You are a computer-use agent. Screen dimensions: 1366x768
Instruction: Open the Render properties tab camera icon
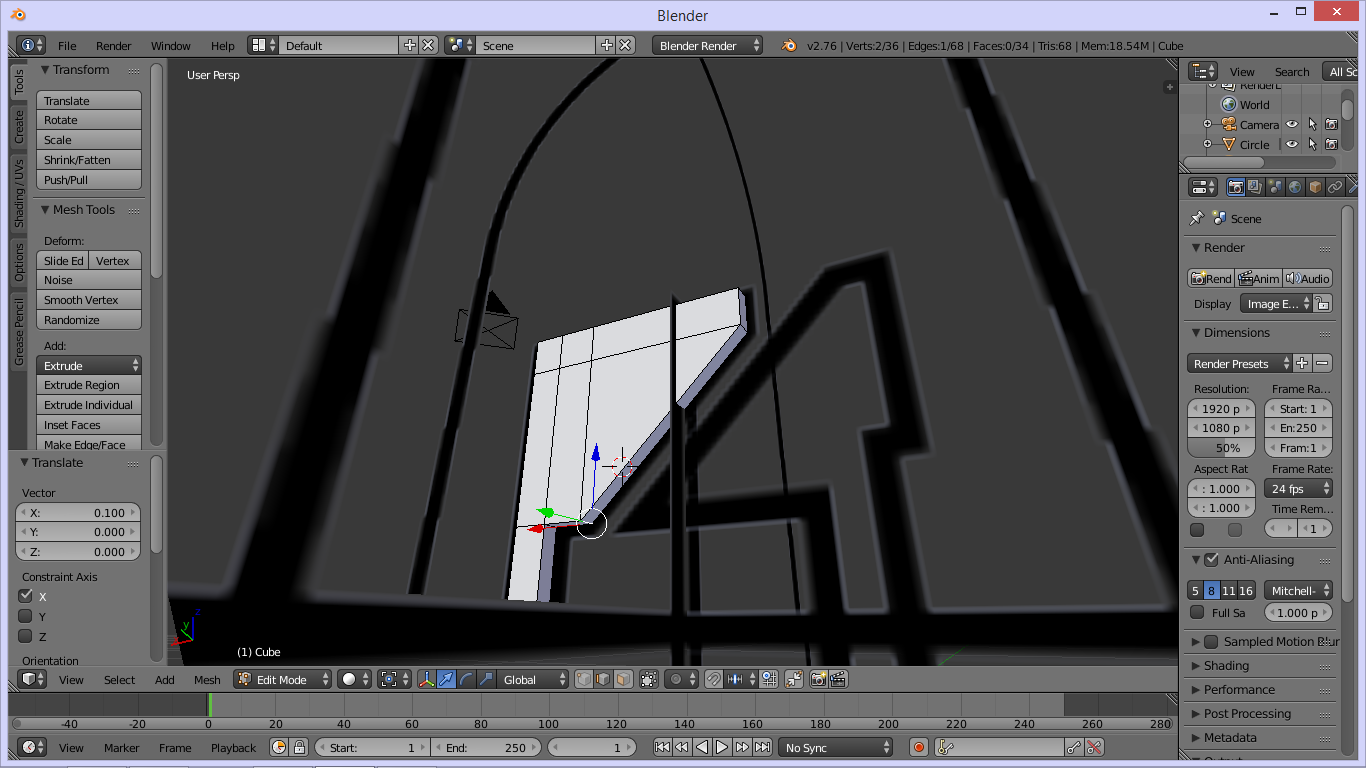(1236, 187)
